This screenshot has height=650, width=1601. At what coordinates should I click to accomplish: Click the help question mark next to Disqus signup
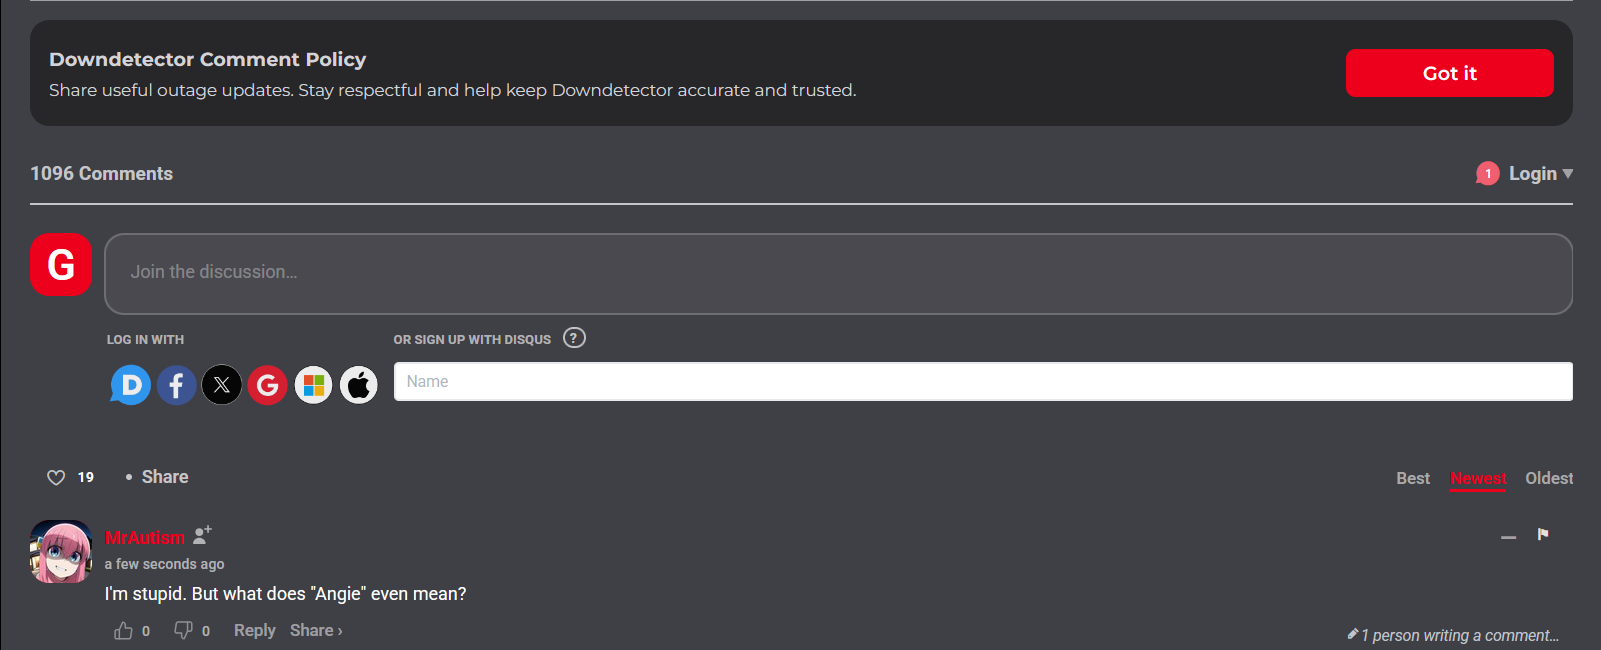coord(574,338)
